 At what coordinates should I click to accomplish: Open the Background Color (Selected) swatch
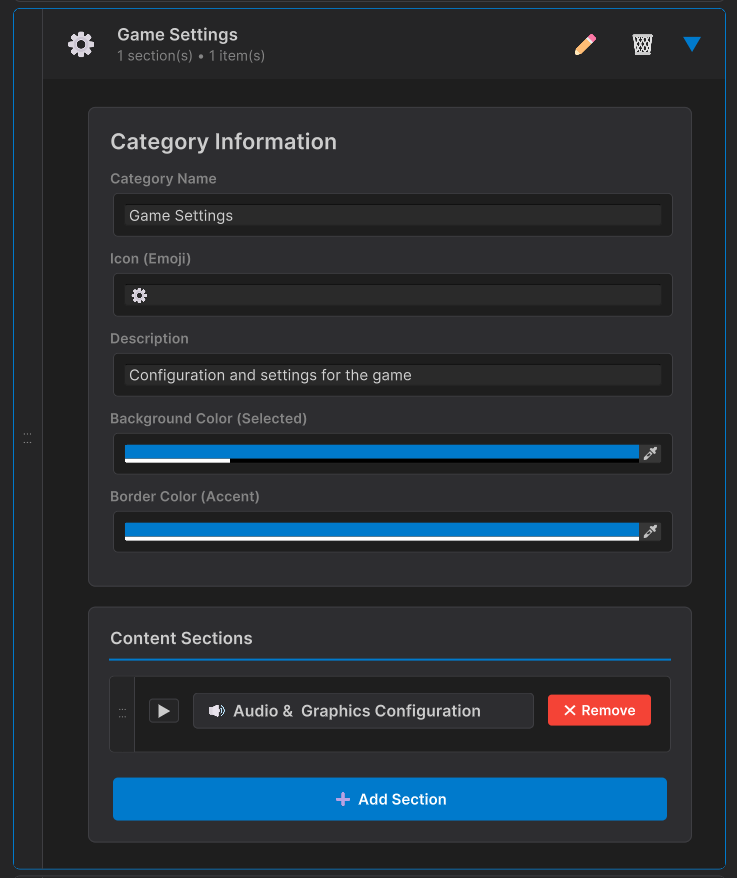(381, 453)
